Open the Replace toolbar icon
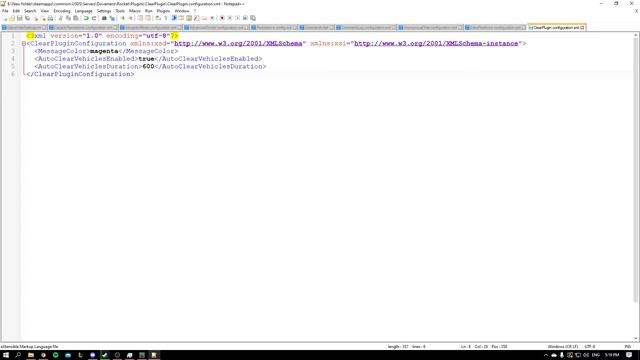This screenshot has height=360, width=640. (112, 18)
